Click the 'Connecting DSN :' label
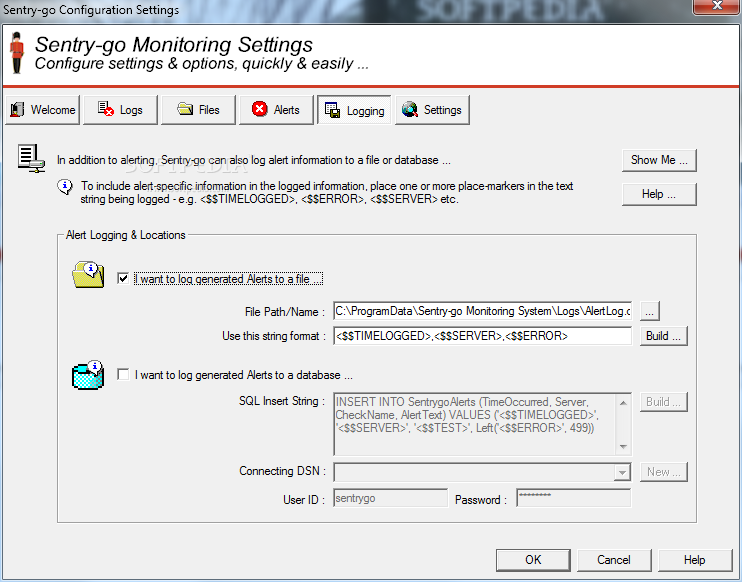Screen dimensions: 742x582 [283, 471]
